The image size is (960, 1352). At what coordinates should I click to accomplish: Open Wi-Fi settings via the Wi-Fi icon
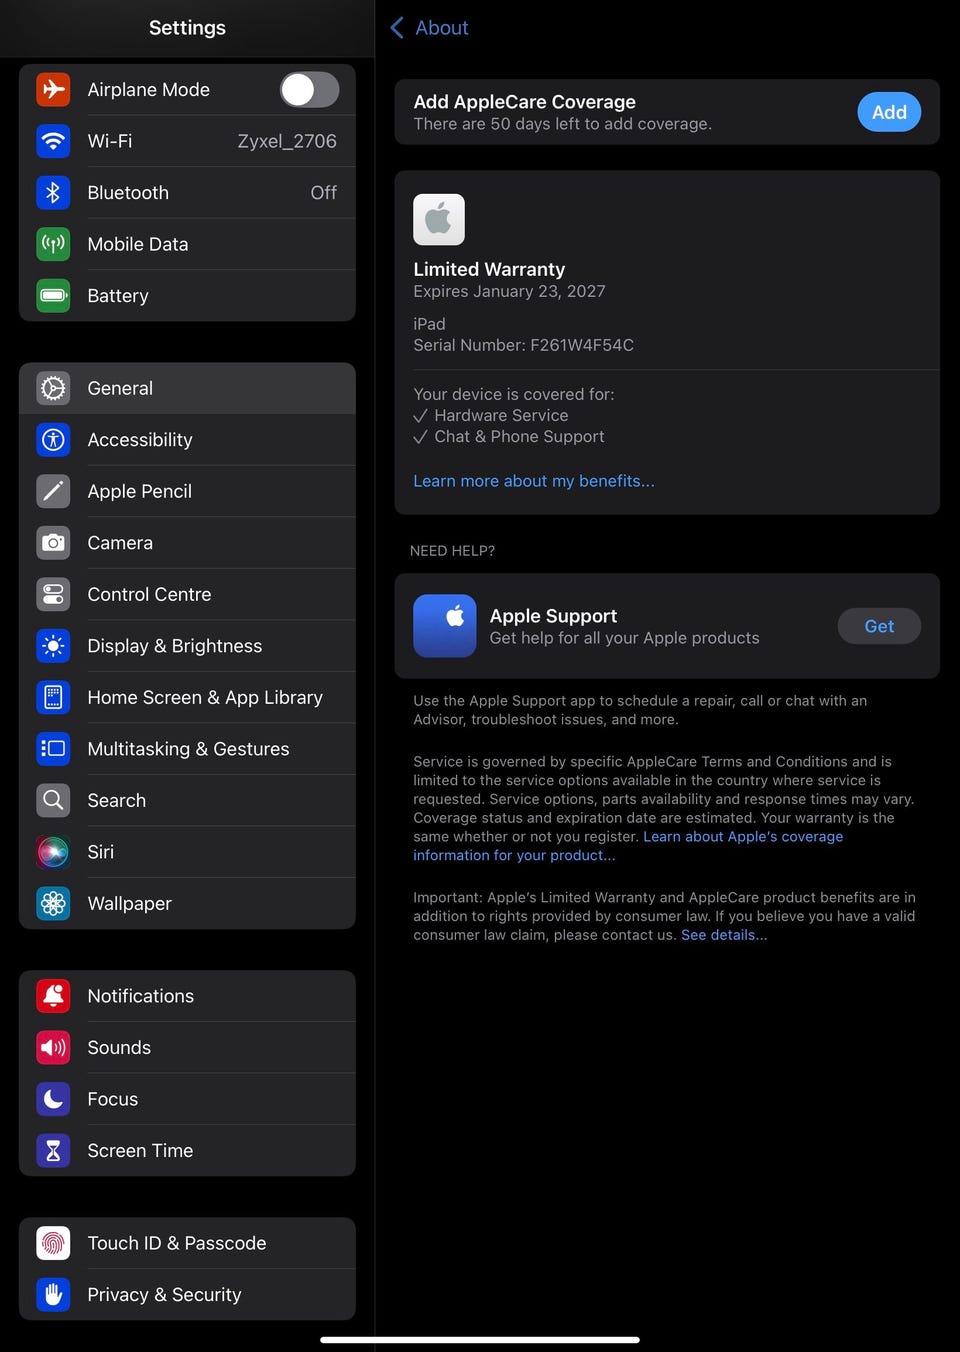pos(54,141)
